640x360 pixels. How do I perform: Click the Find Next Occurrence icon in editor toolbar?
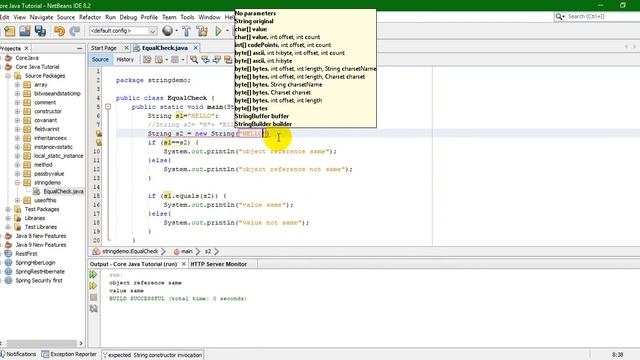pos(217,60)
